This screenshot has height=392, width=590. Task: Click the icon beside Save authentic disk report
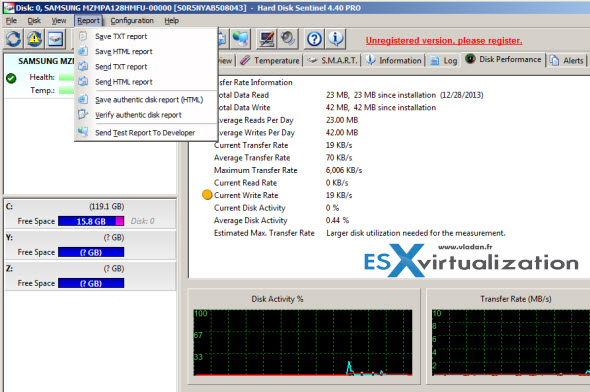click(83, 99)
